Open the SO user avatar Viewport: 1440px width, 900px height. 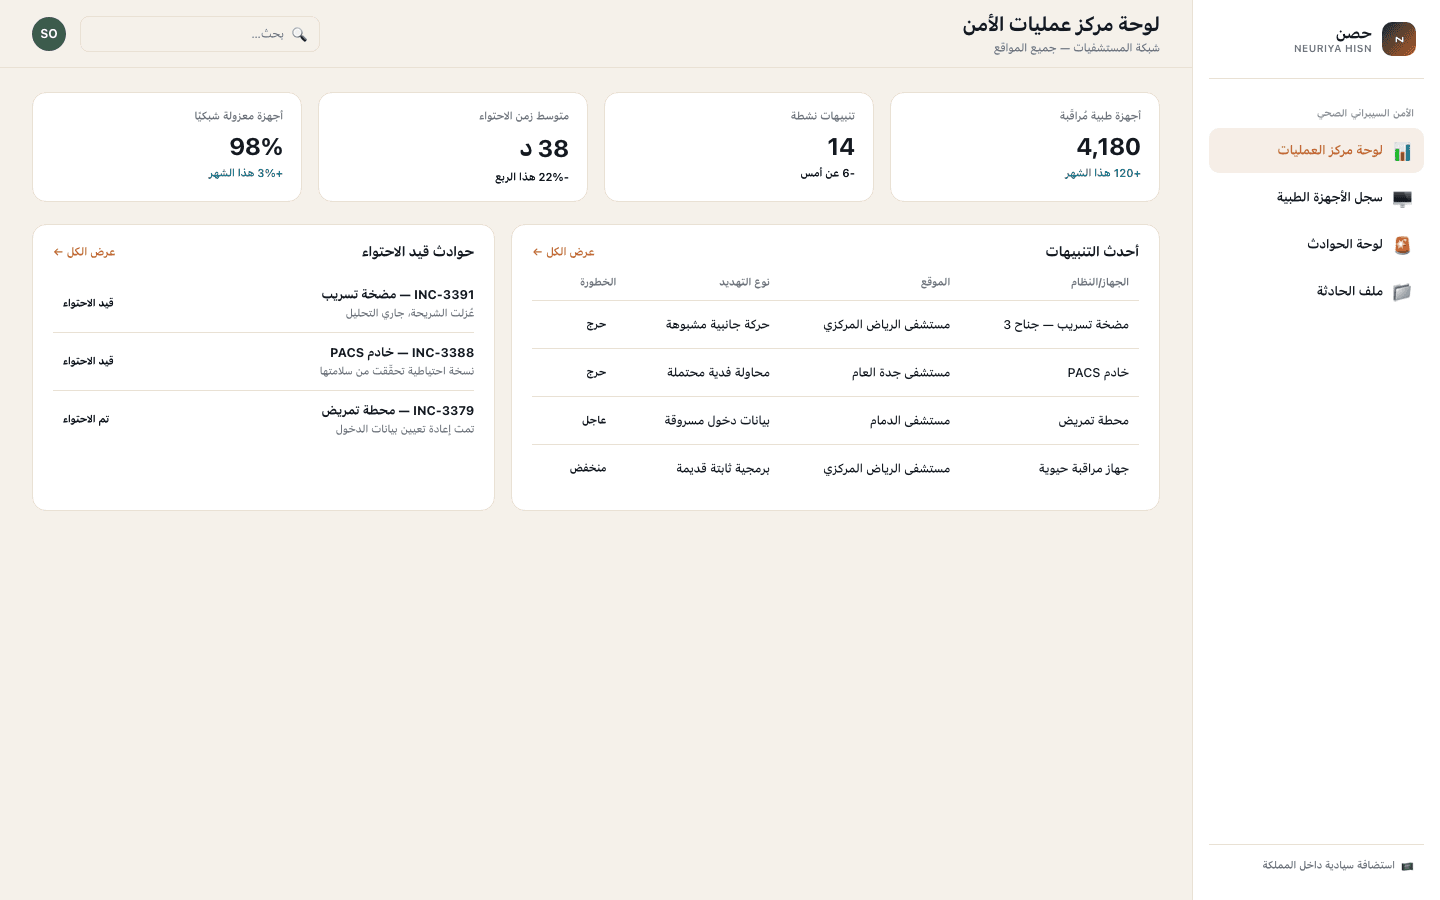(x=49, y=34)
